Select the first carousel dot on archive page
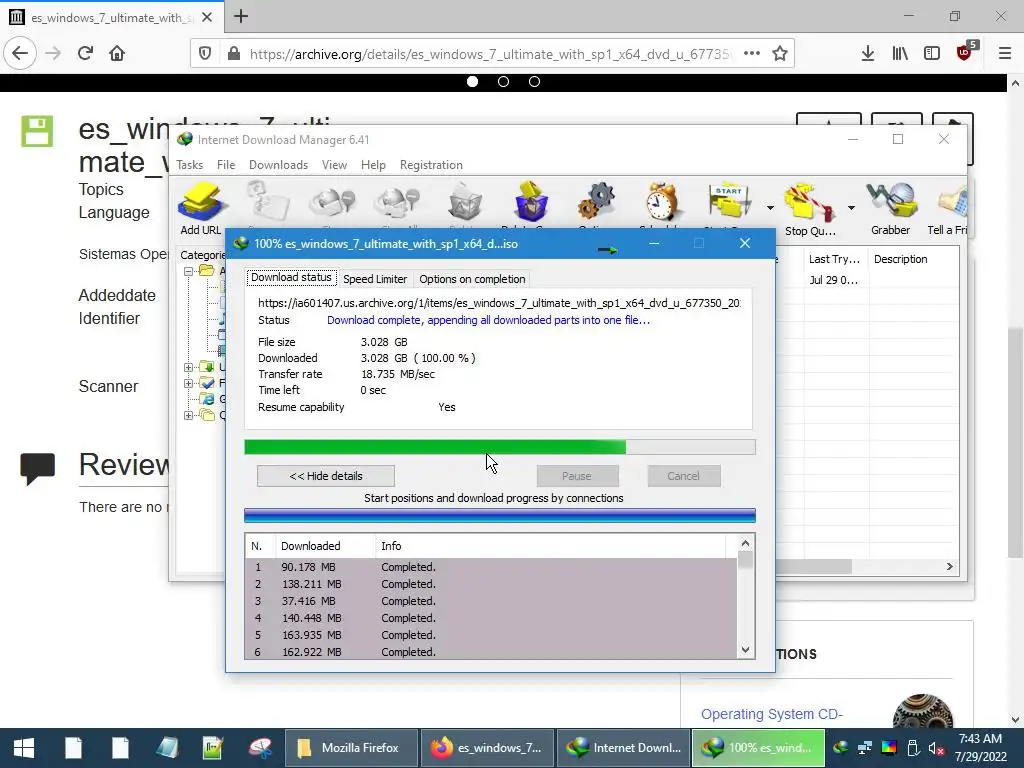The height and width of the screenshot is (768, 1024). point(472,82)
